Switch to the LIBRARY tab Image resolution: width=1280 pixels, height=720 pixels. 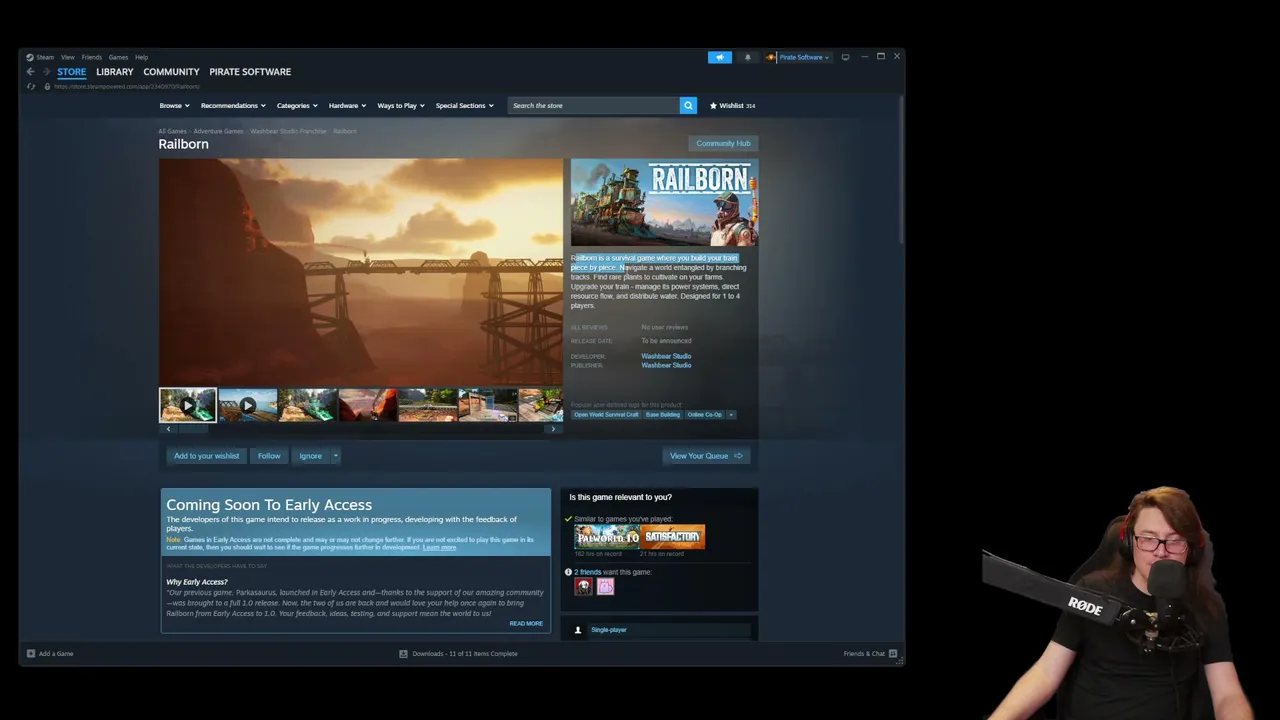click(x=115, y=72)
